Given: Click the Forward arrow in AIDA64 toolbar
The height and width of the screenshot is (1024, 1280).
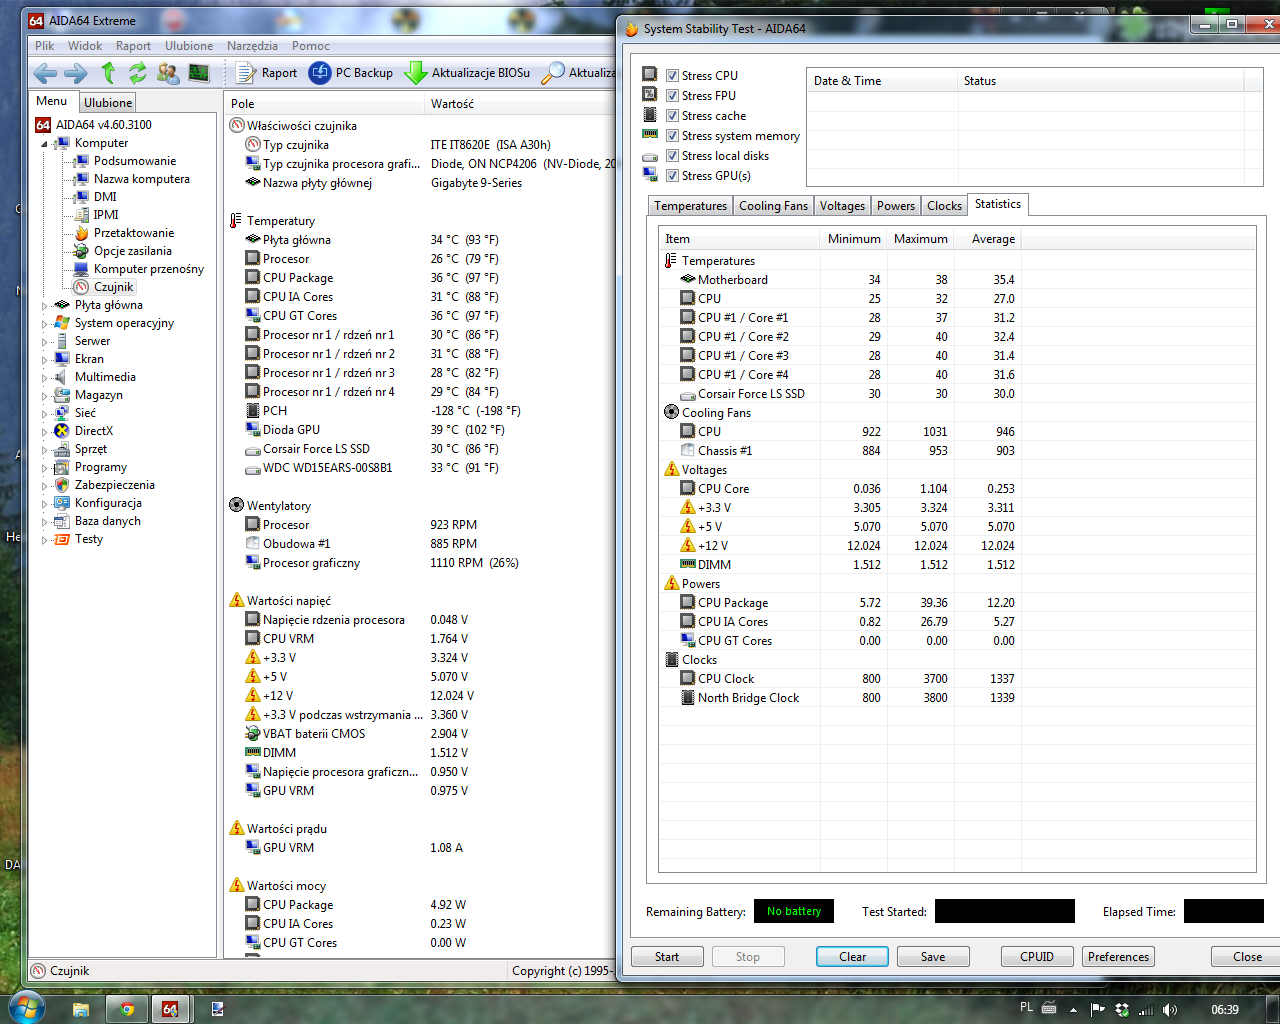Looking at the screenshot, I should tap(75, 72).
